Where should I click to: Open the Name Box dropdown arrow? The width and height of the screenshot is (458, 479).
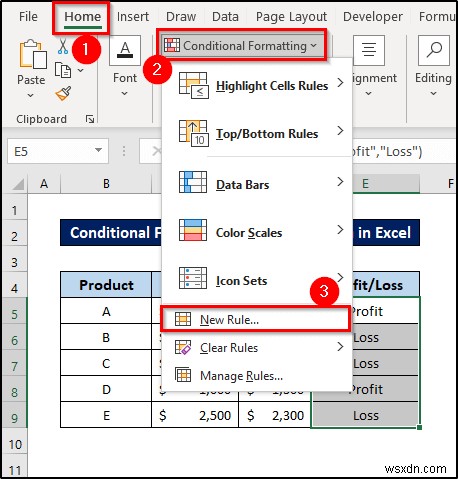pyautogui.click(x=98, y=150)
